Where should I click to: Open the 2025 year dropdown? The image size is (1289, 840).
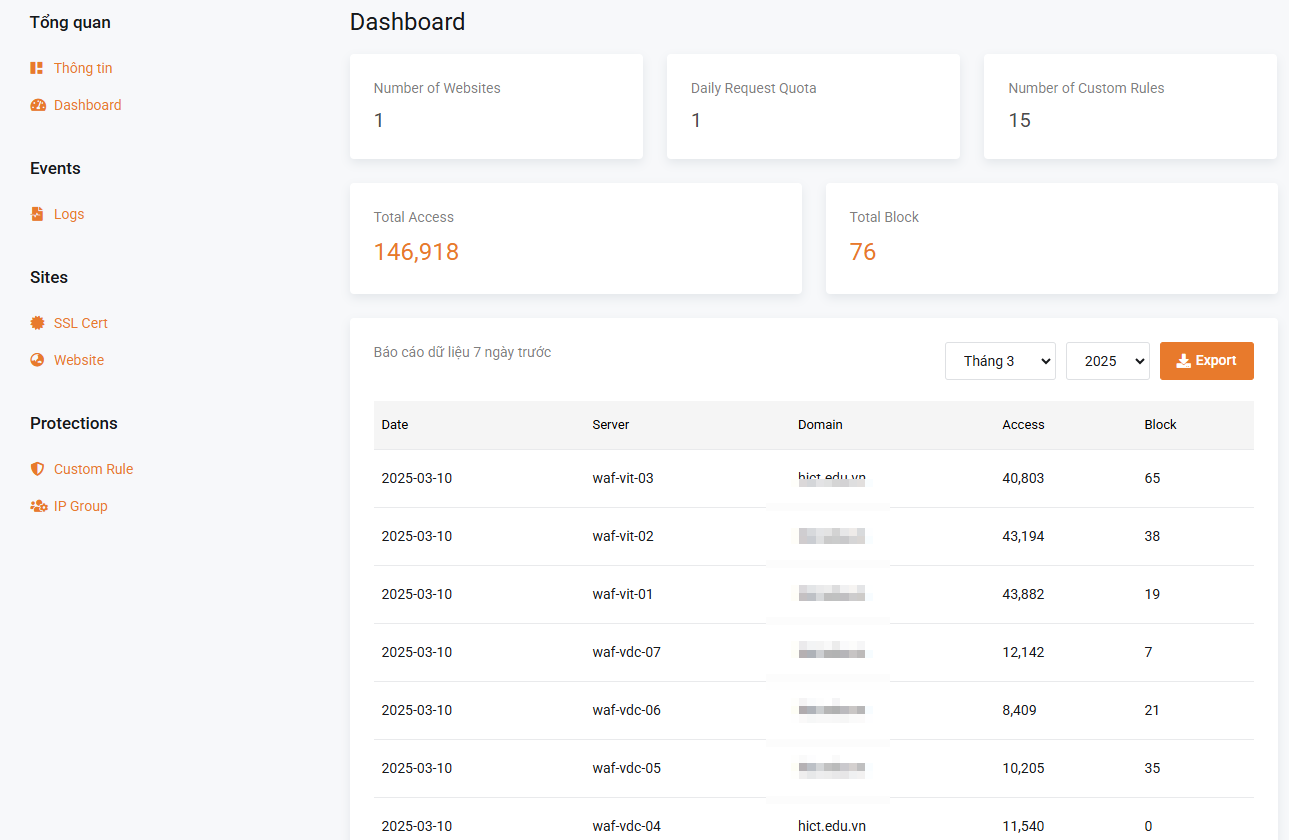(1107, 361)
